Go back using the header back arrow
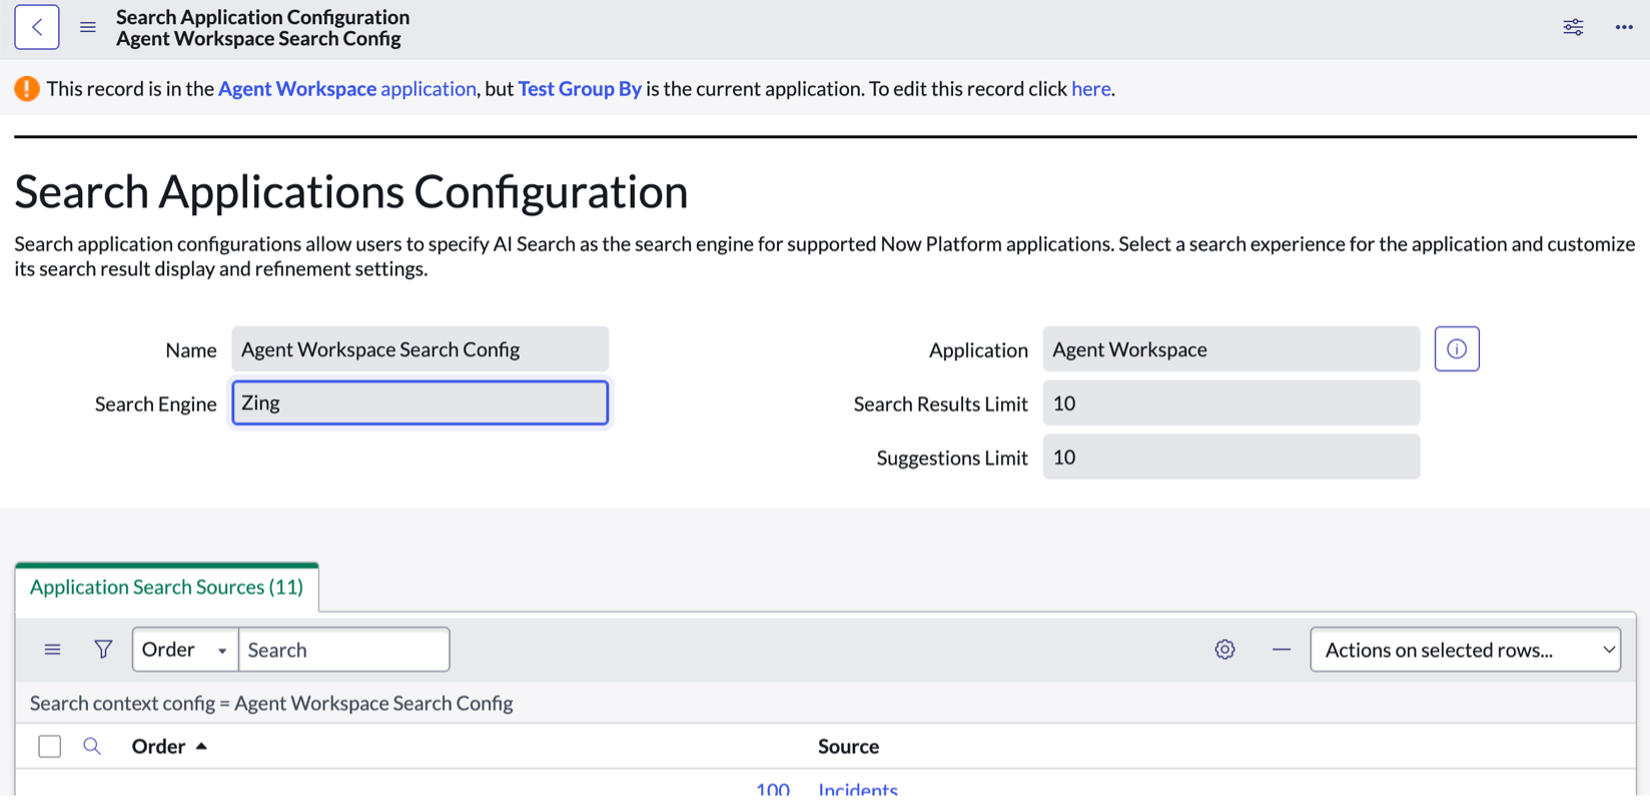Screen dimensions: 1650x800 tap(37, 27)
